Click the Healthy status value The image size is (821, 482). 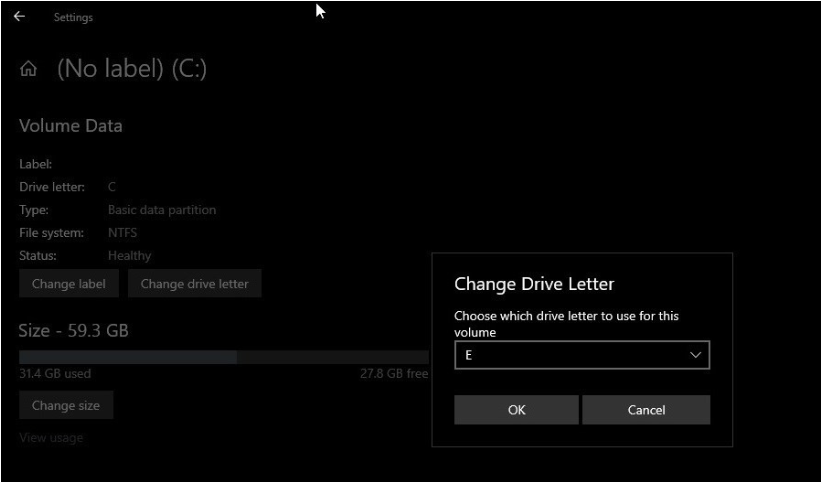point(129,256)
